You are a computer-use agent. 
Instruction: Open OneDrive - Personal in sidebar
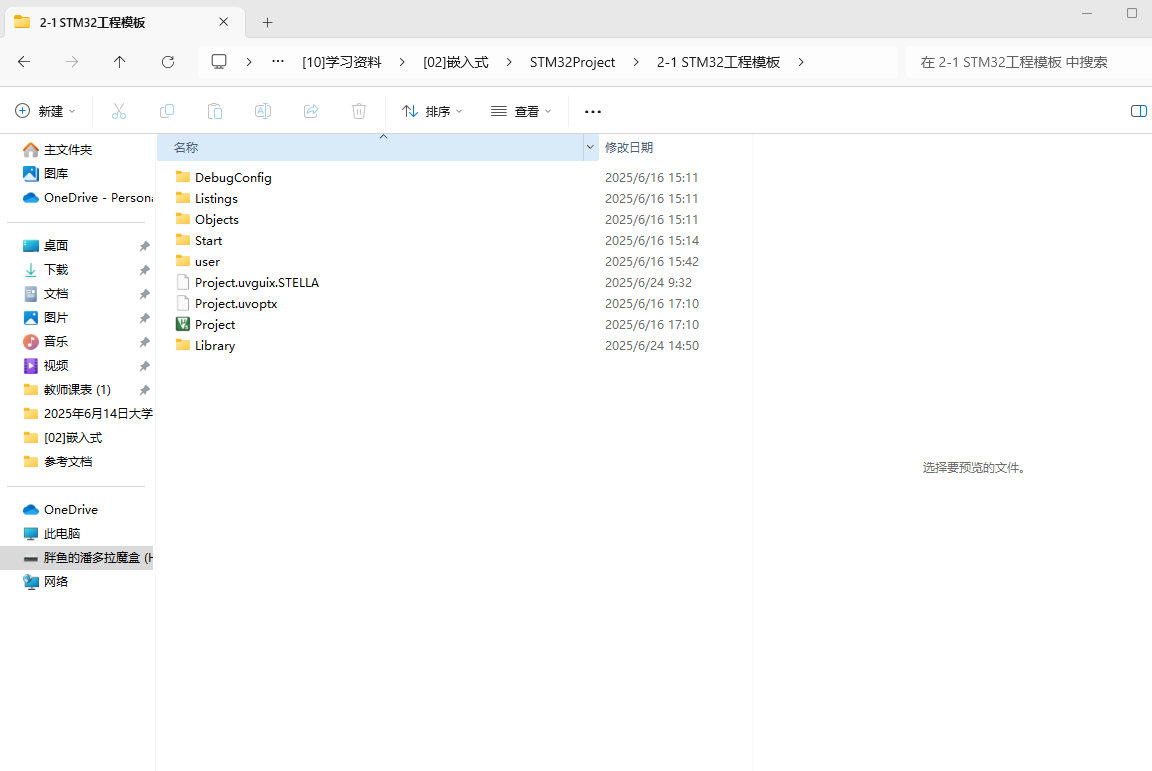pyautogui.click(x=98, y=198)
